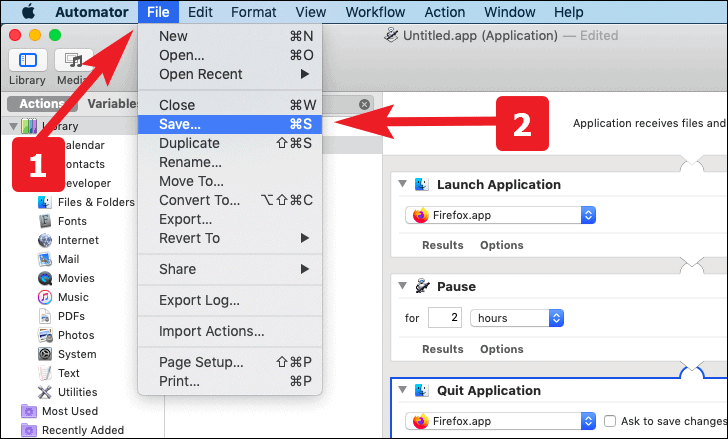
Task: Switch to the Variables tab
Action: pos(113,103)
